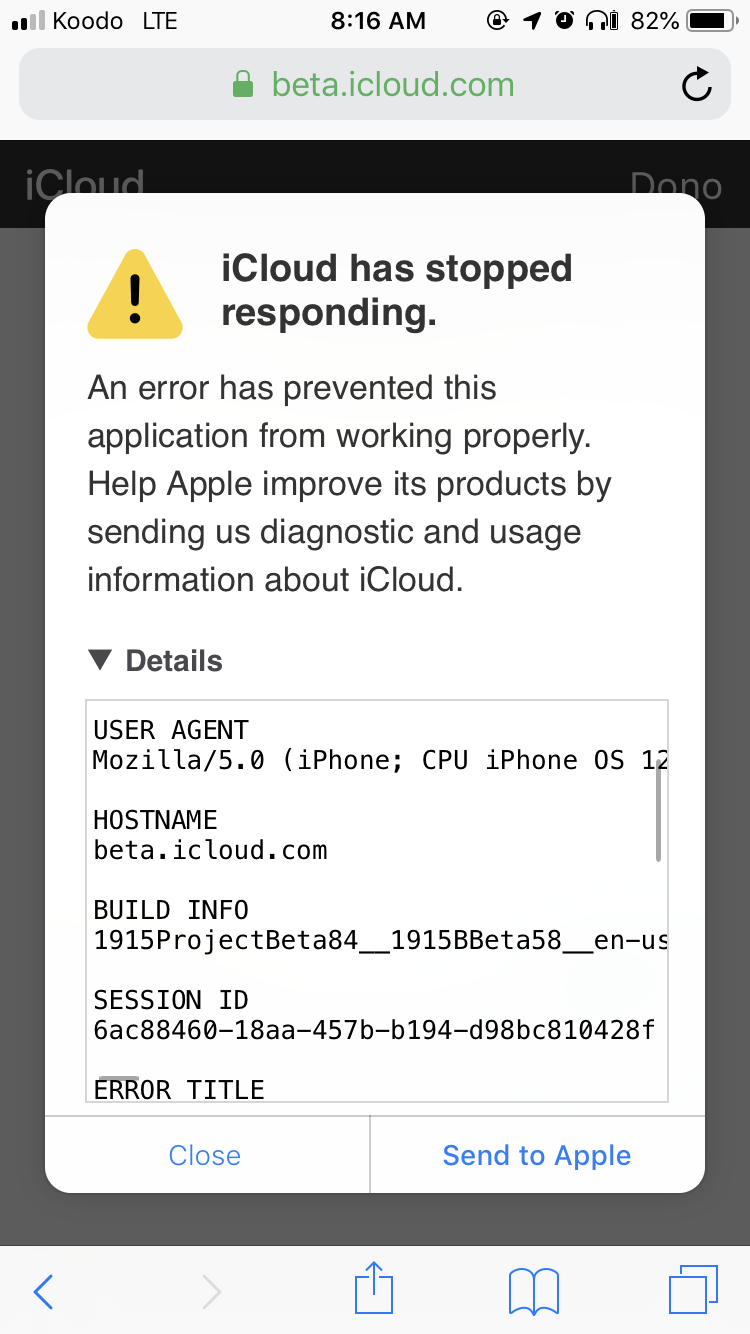750x1334 pixels.
Task: Tap the beta.icloud.com address bar
Action: point(375,84)
